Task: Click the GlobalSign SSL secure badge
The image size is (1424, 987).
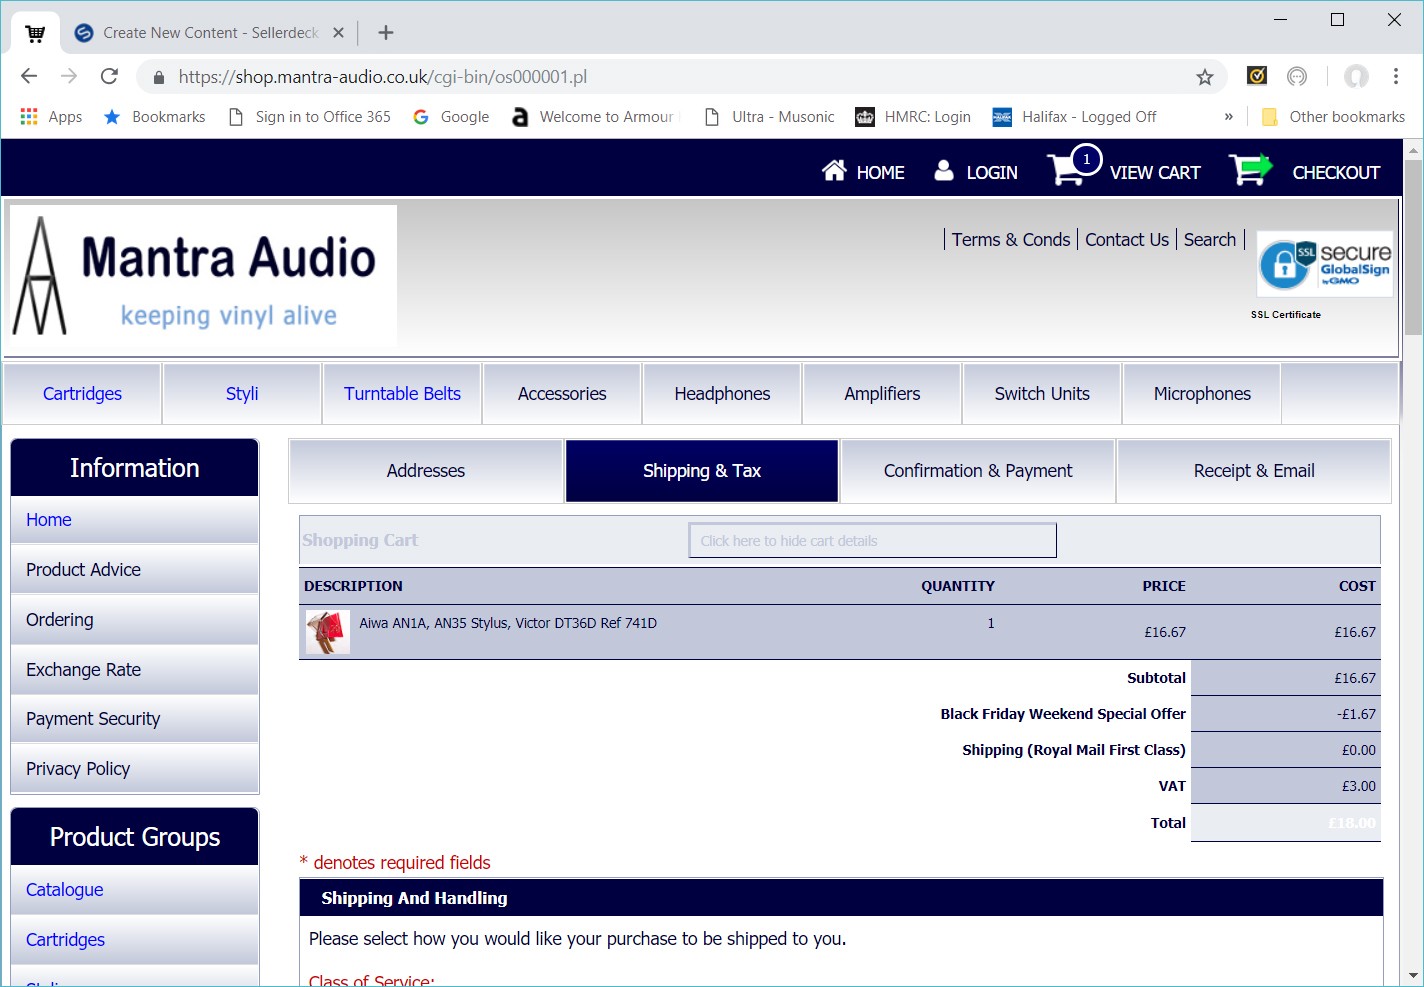Action: point(1324,265)
